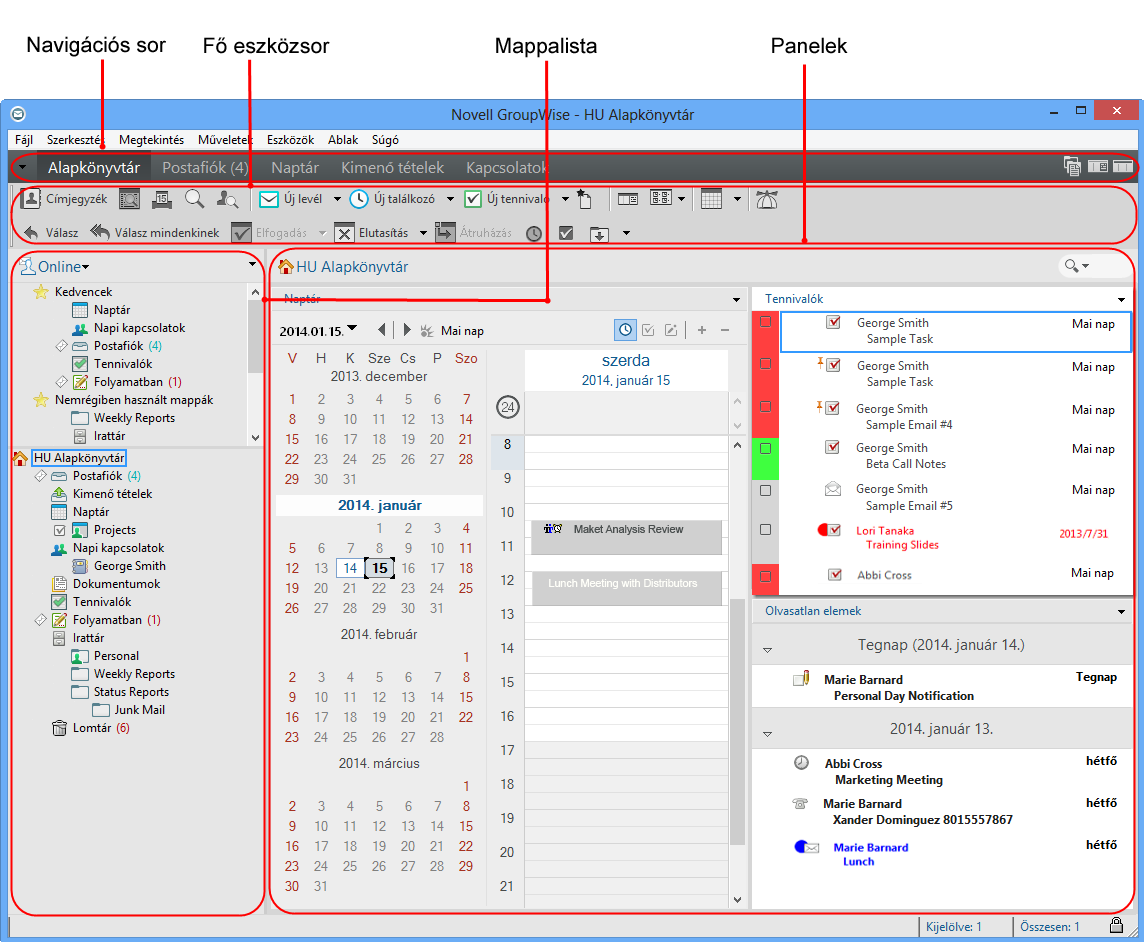Select the Junk Mail folder
Image resolution: width=1144 pixels, height=942 pixels.
pos(129,709)
